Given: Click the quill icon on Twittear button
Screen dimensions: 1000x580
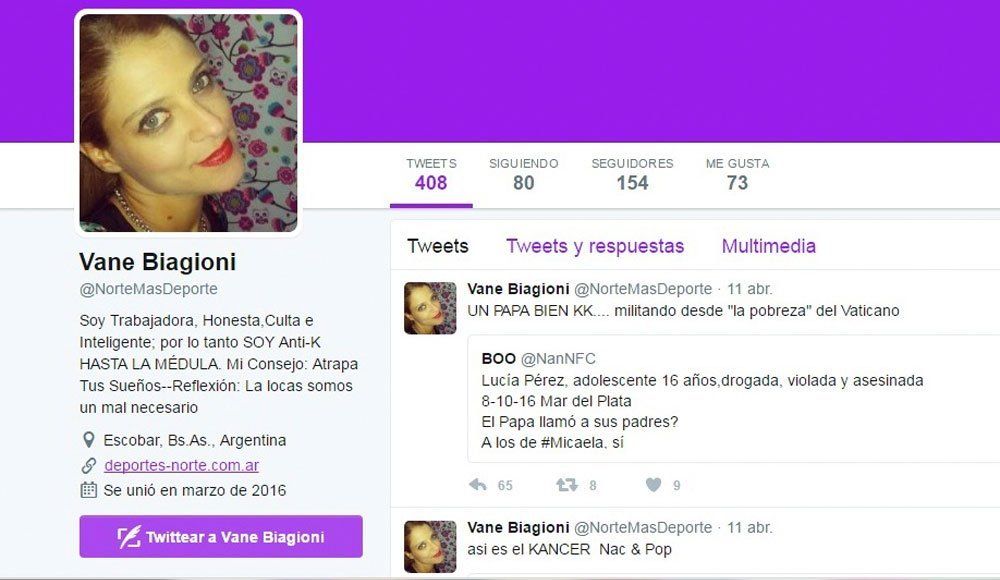Looking at the screenshot, I should click(x=129, y=537).
